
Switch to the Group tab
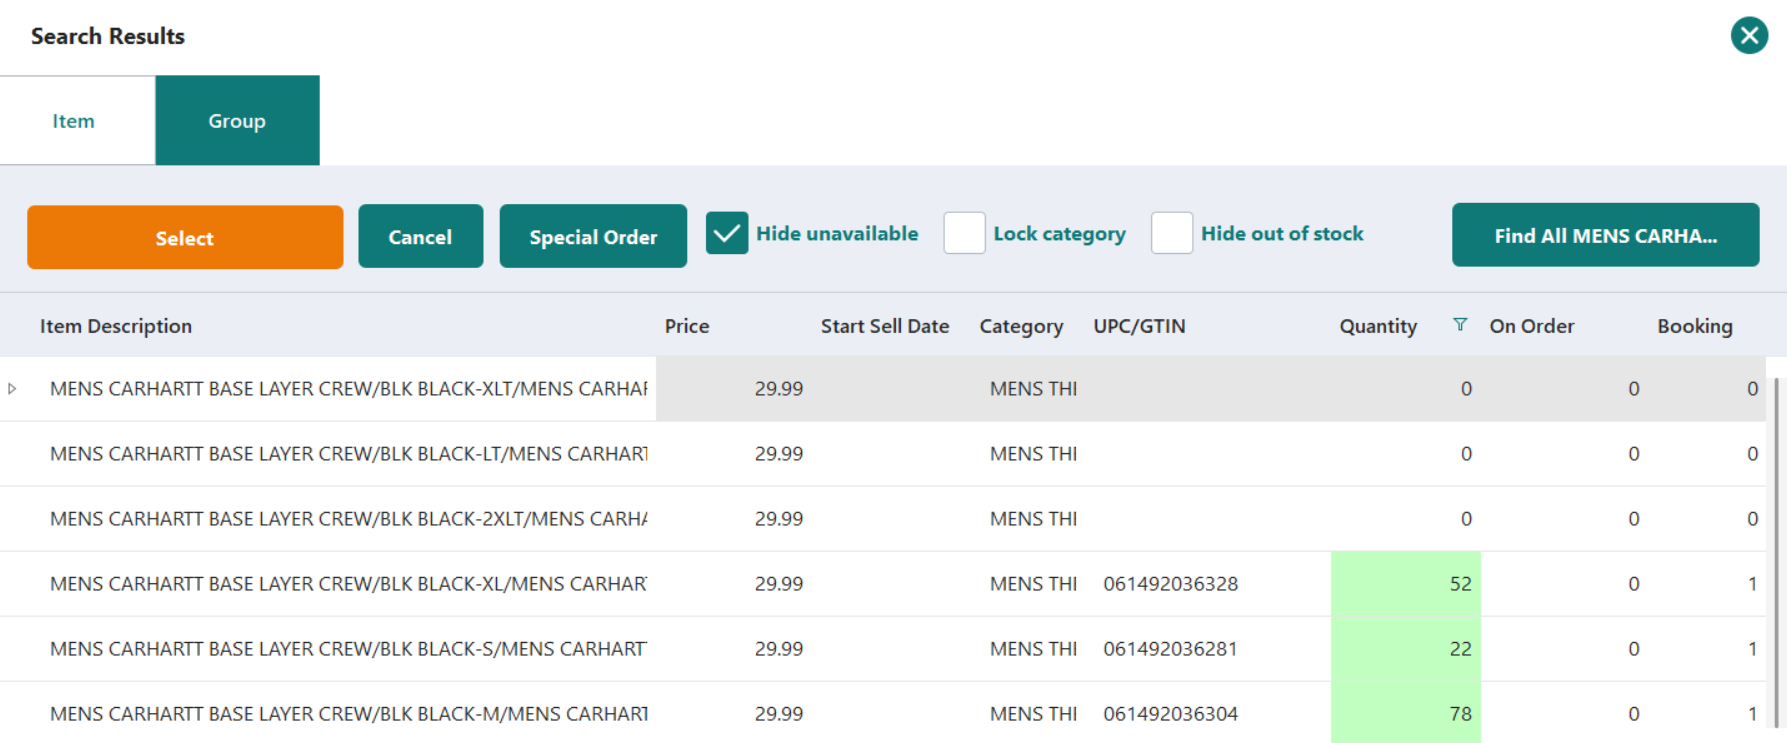click(237, 121)
